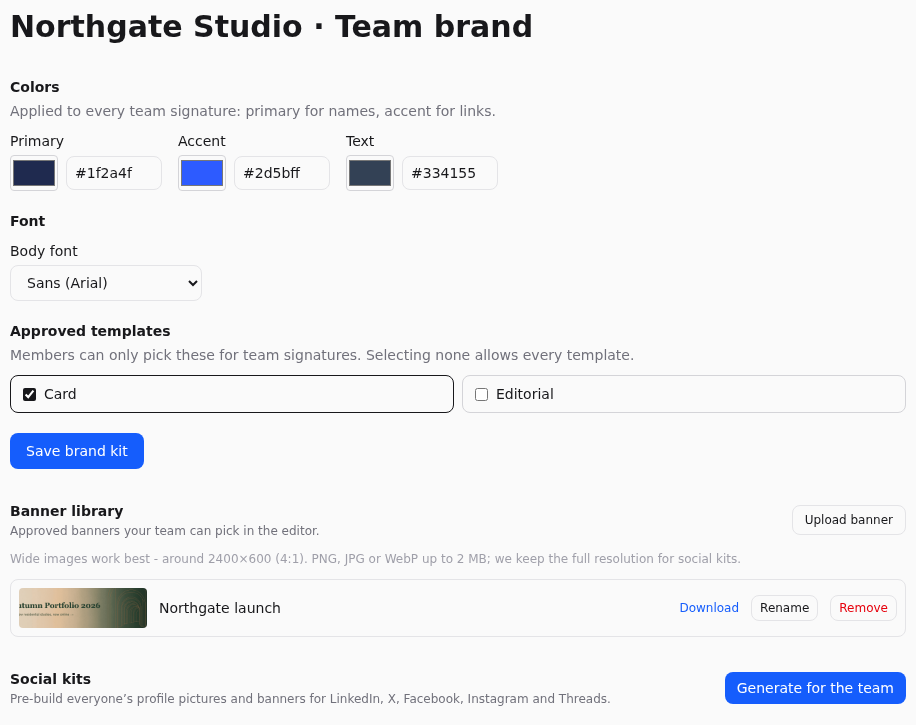This screenshot has width=916, height=725.
Task: Rename the Northgate launch banner
Action: tap(785, 608)
